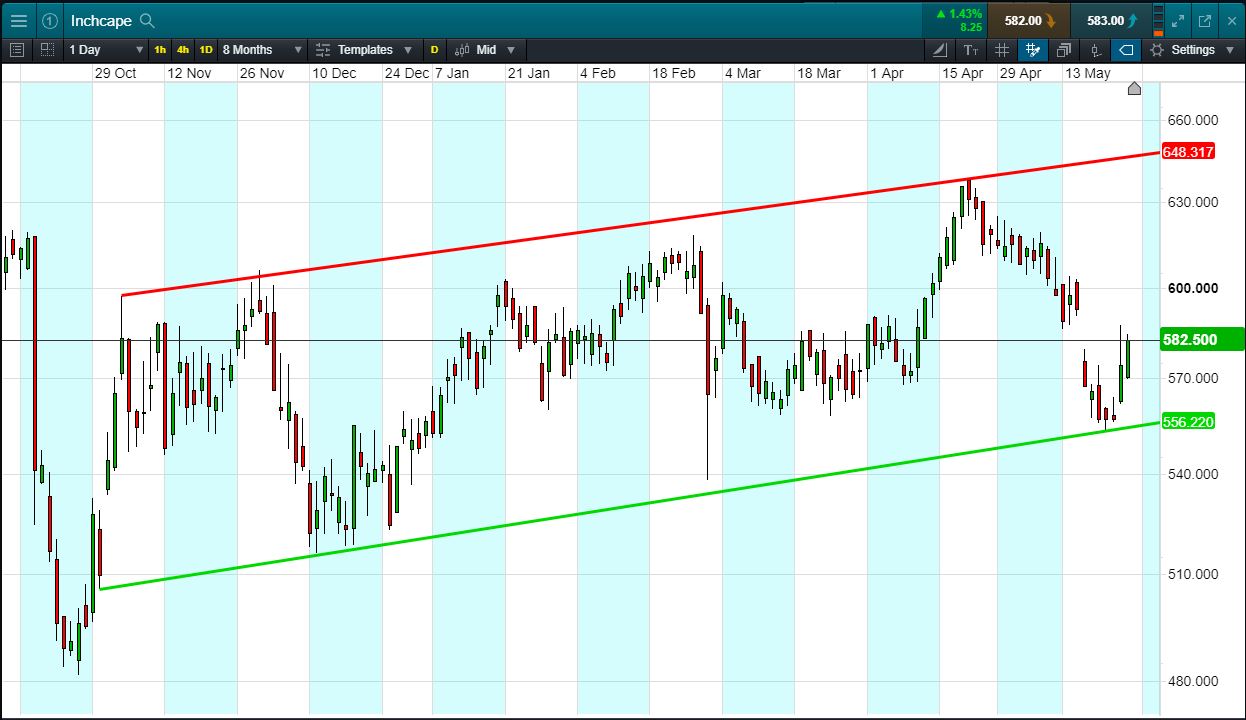Click the Settings label
The width and height of the screenshot is (1246, 720).
tap(1193, 50)
